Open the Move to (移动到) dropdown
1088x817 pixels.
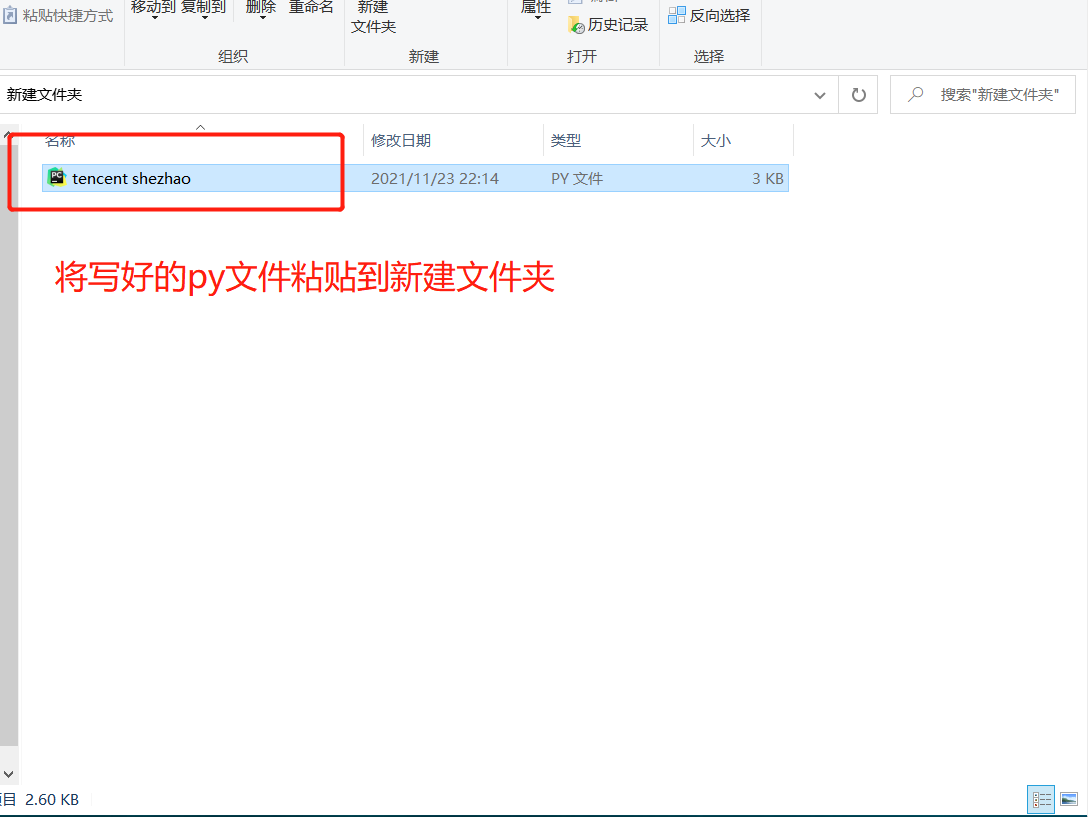pyautogui.click(x=154, y=10)
